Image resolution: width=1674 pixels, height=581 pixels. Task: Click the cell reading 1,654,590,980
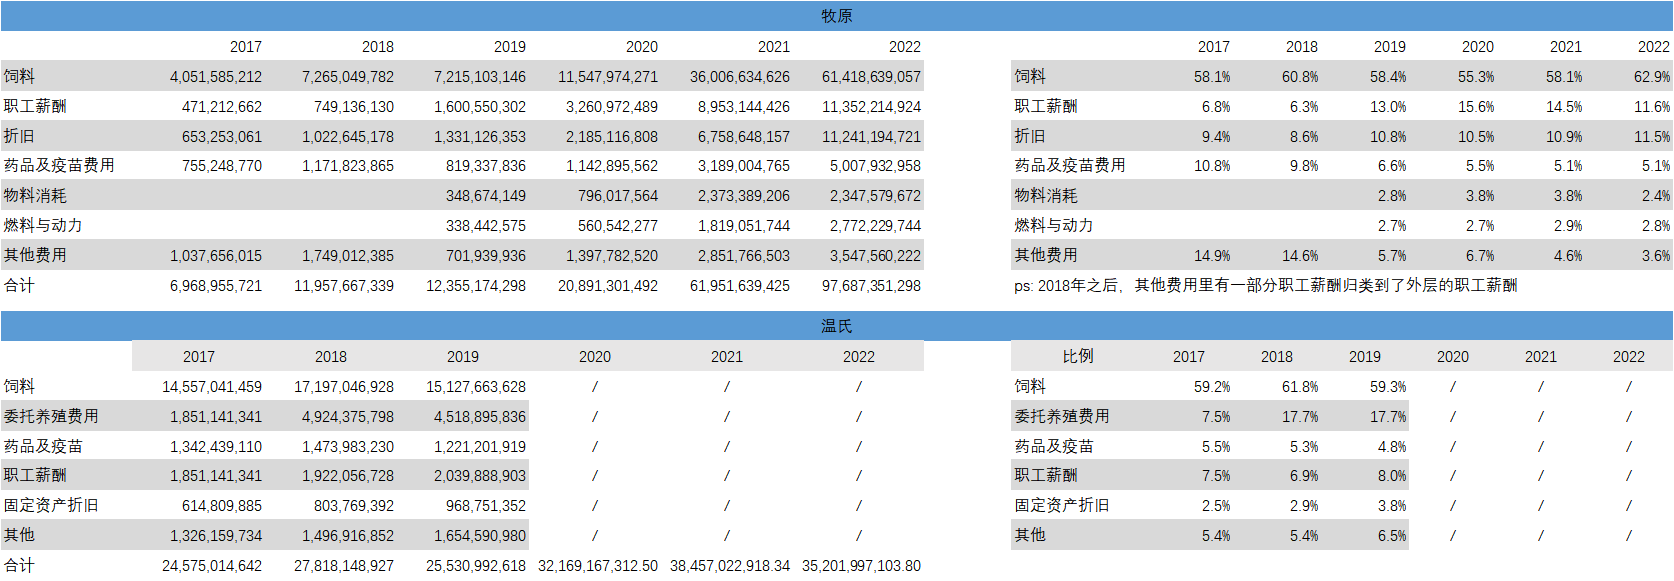[480, 536]
